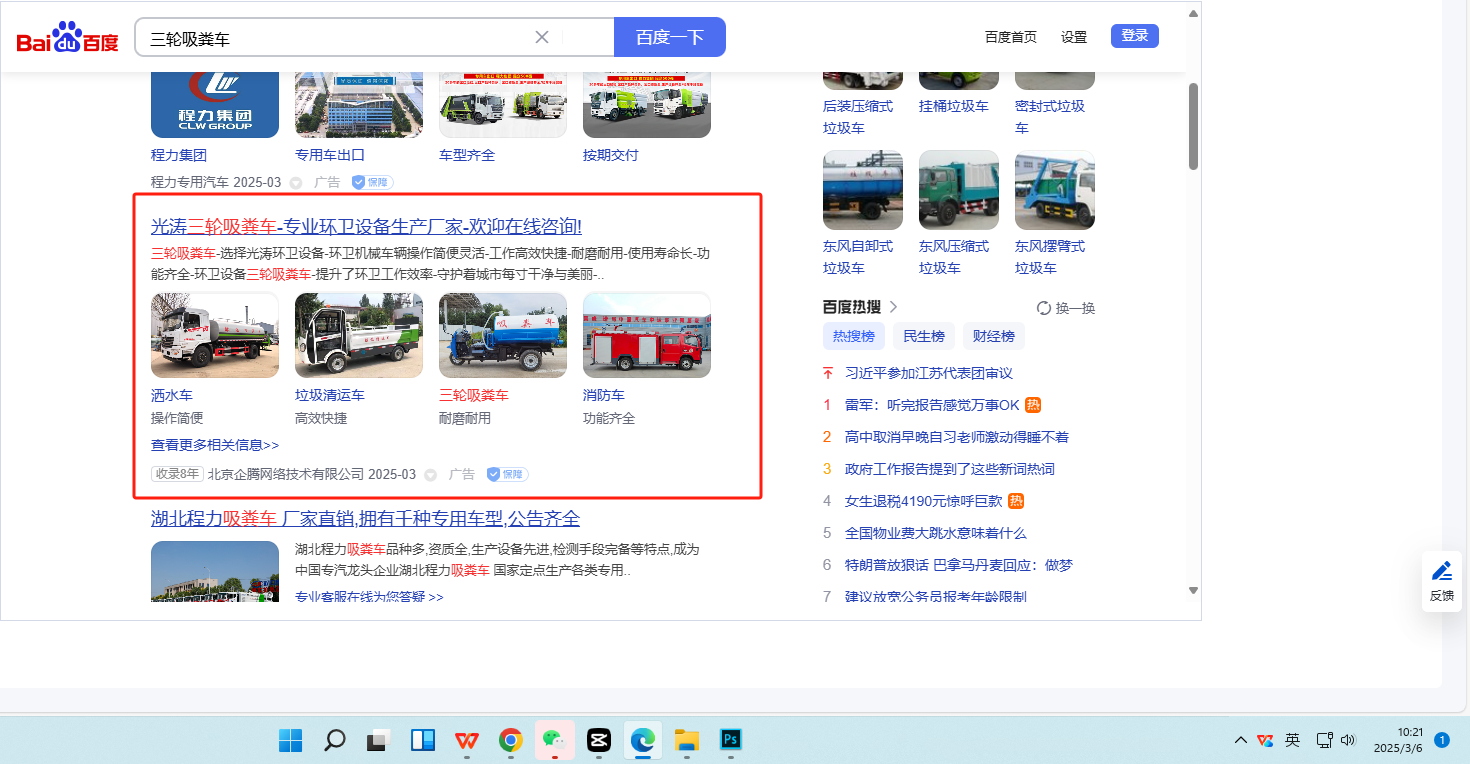
Task: Open the WPS cloud tray icon
Action: (1265, 740)
